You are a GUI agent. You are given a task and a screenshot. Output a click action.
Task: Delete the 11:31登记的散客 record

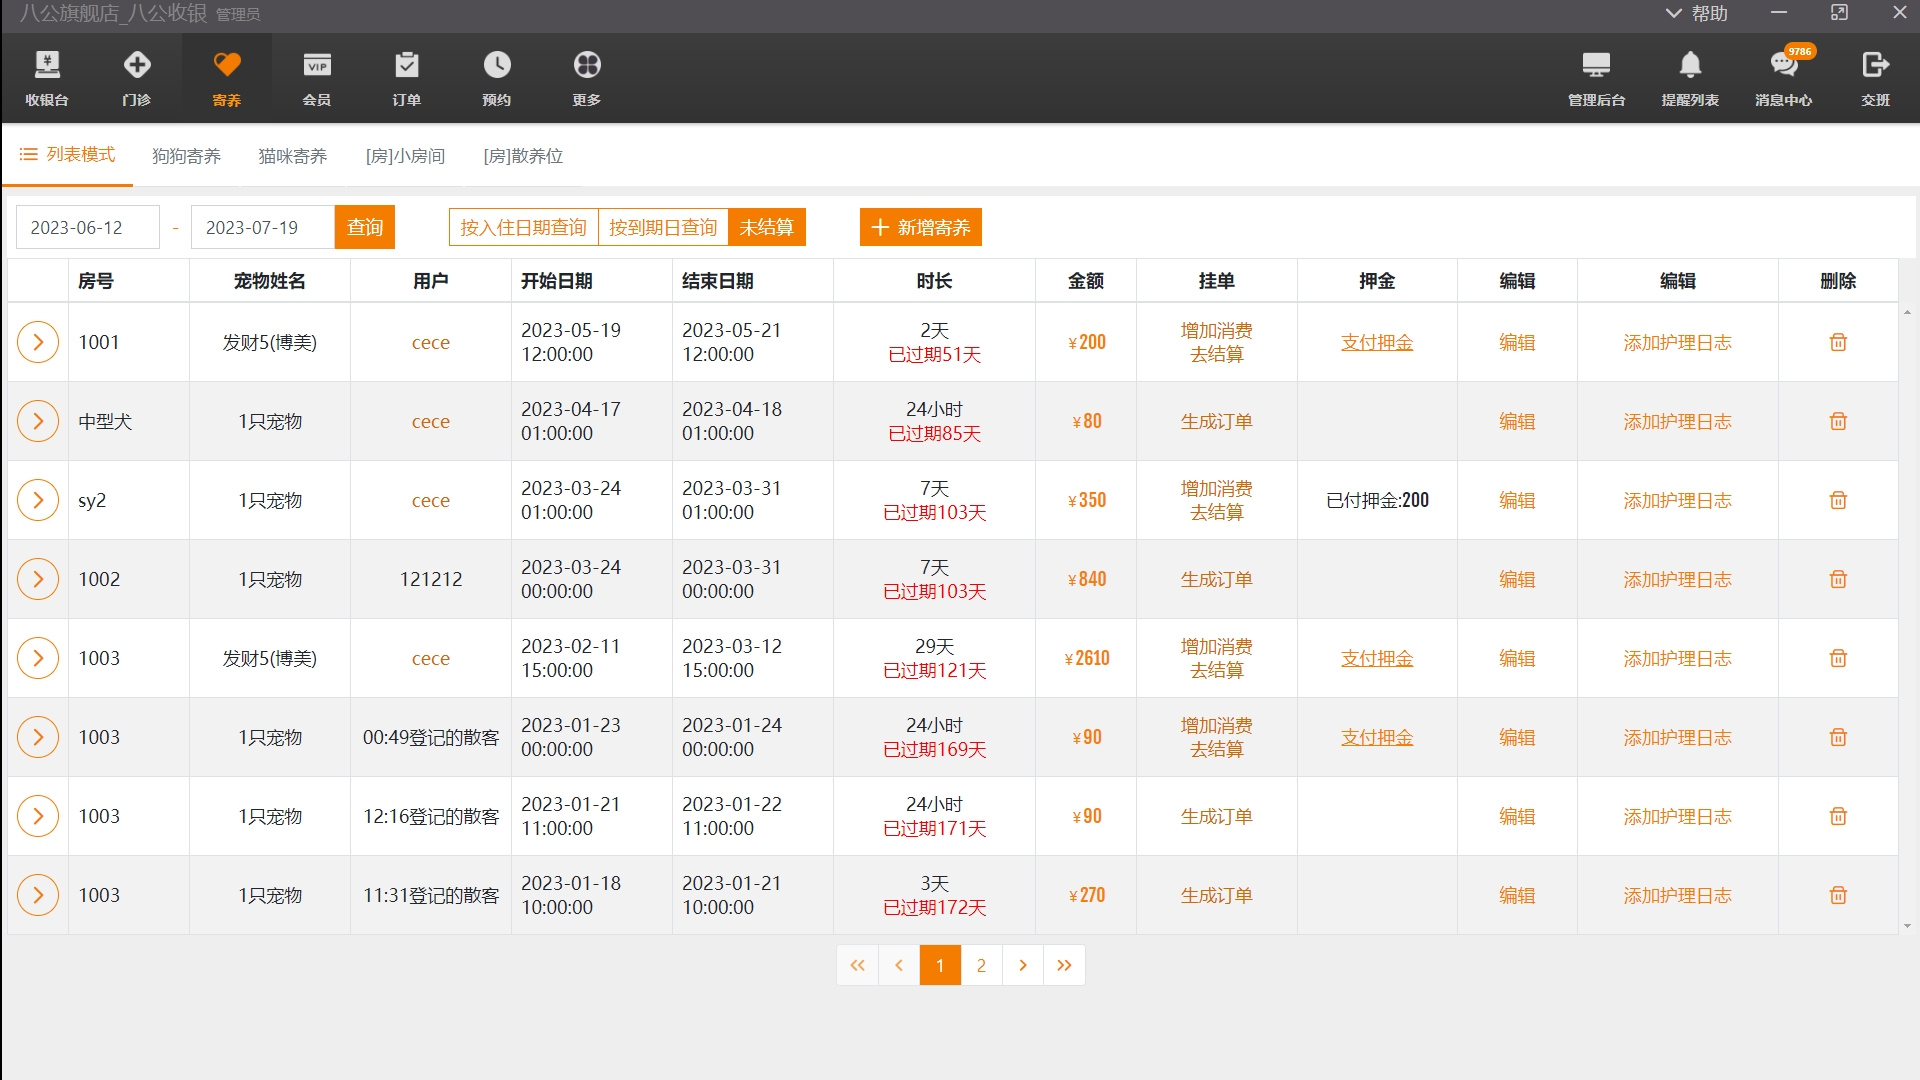point(1838,895)
